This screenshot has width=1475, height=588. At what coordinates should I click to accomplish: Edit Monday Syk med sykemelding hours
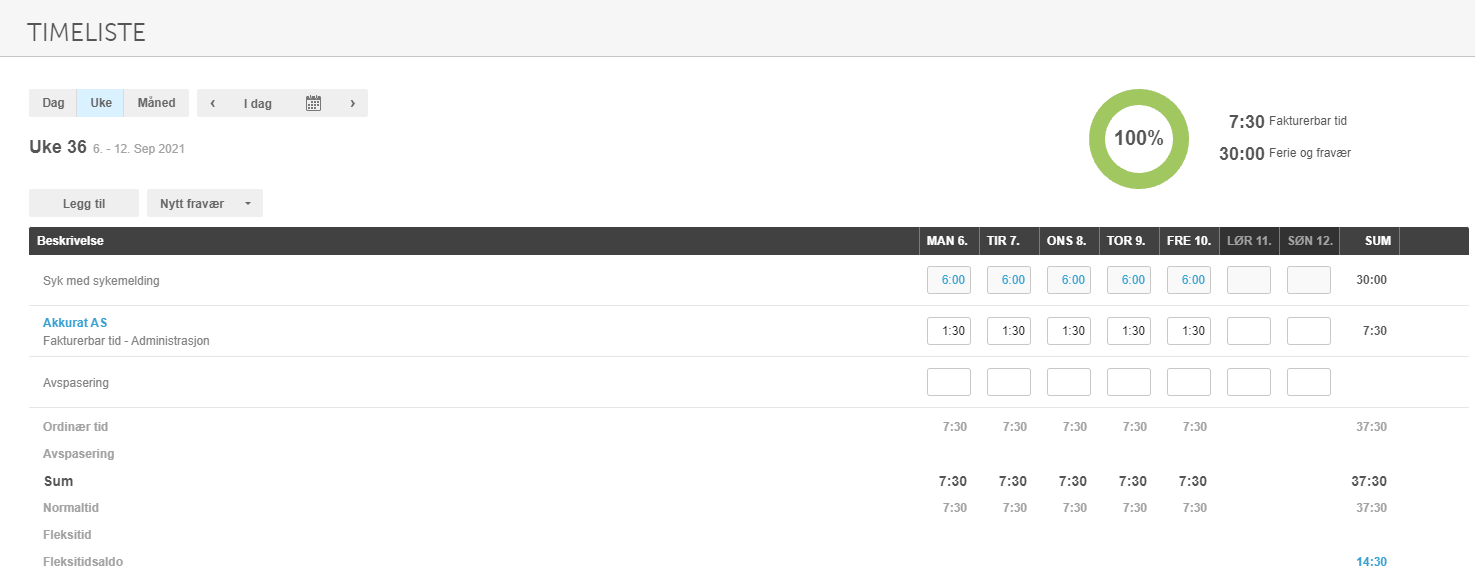click(x=949, y=280)
